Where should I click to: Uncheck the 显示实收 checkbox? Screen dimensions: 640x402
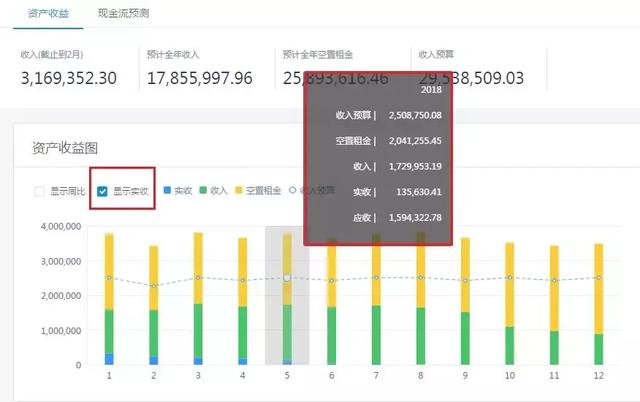point(103,190)
